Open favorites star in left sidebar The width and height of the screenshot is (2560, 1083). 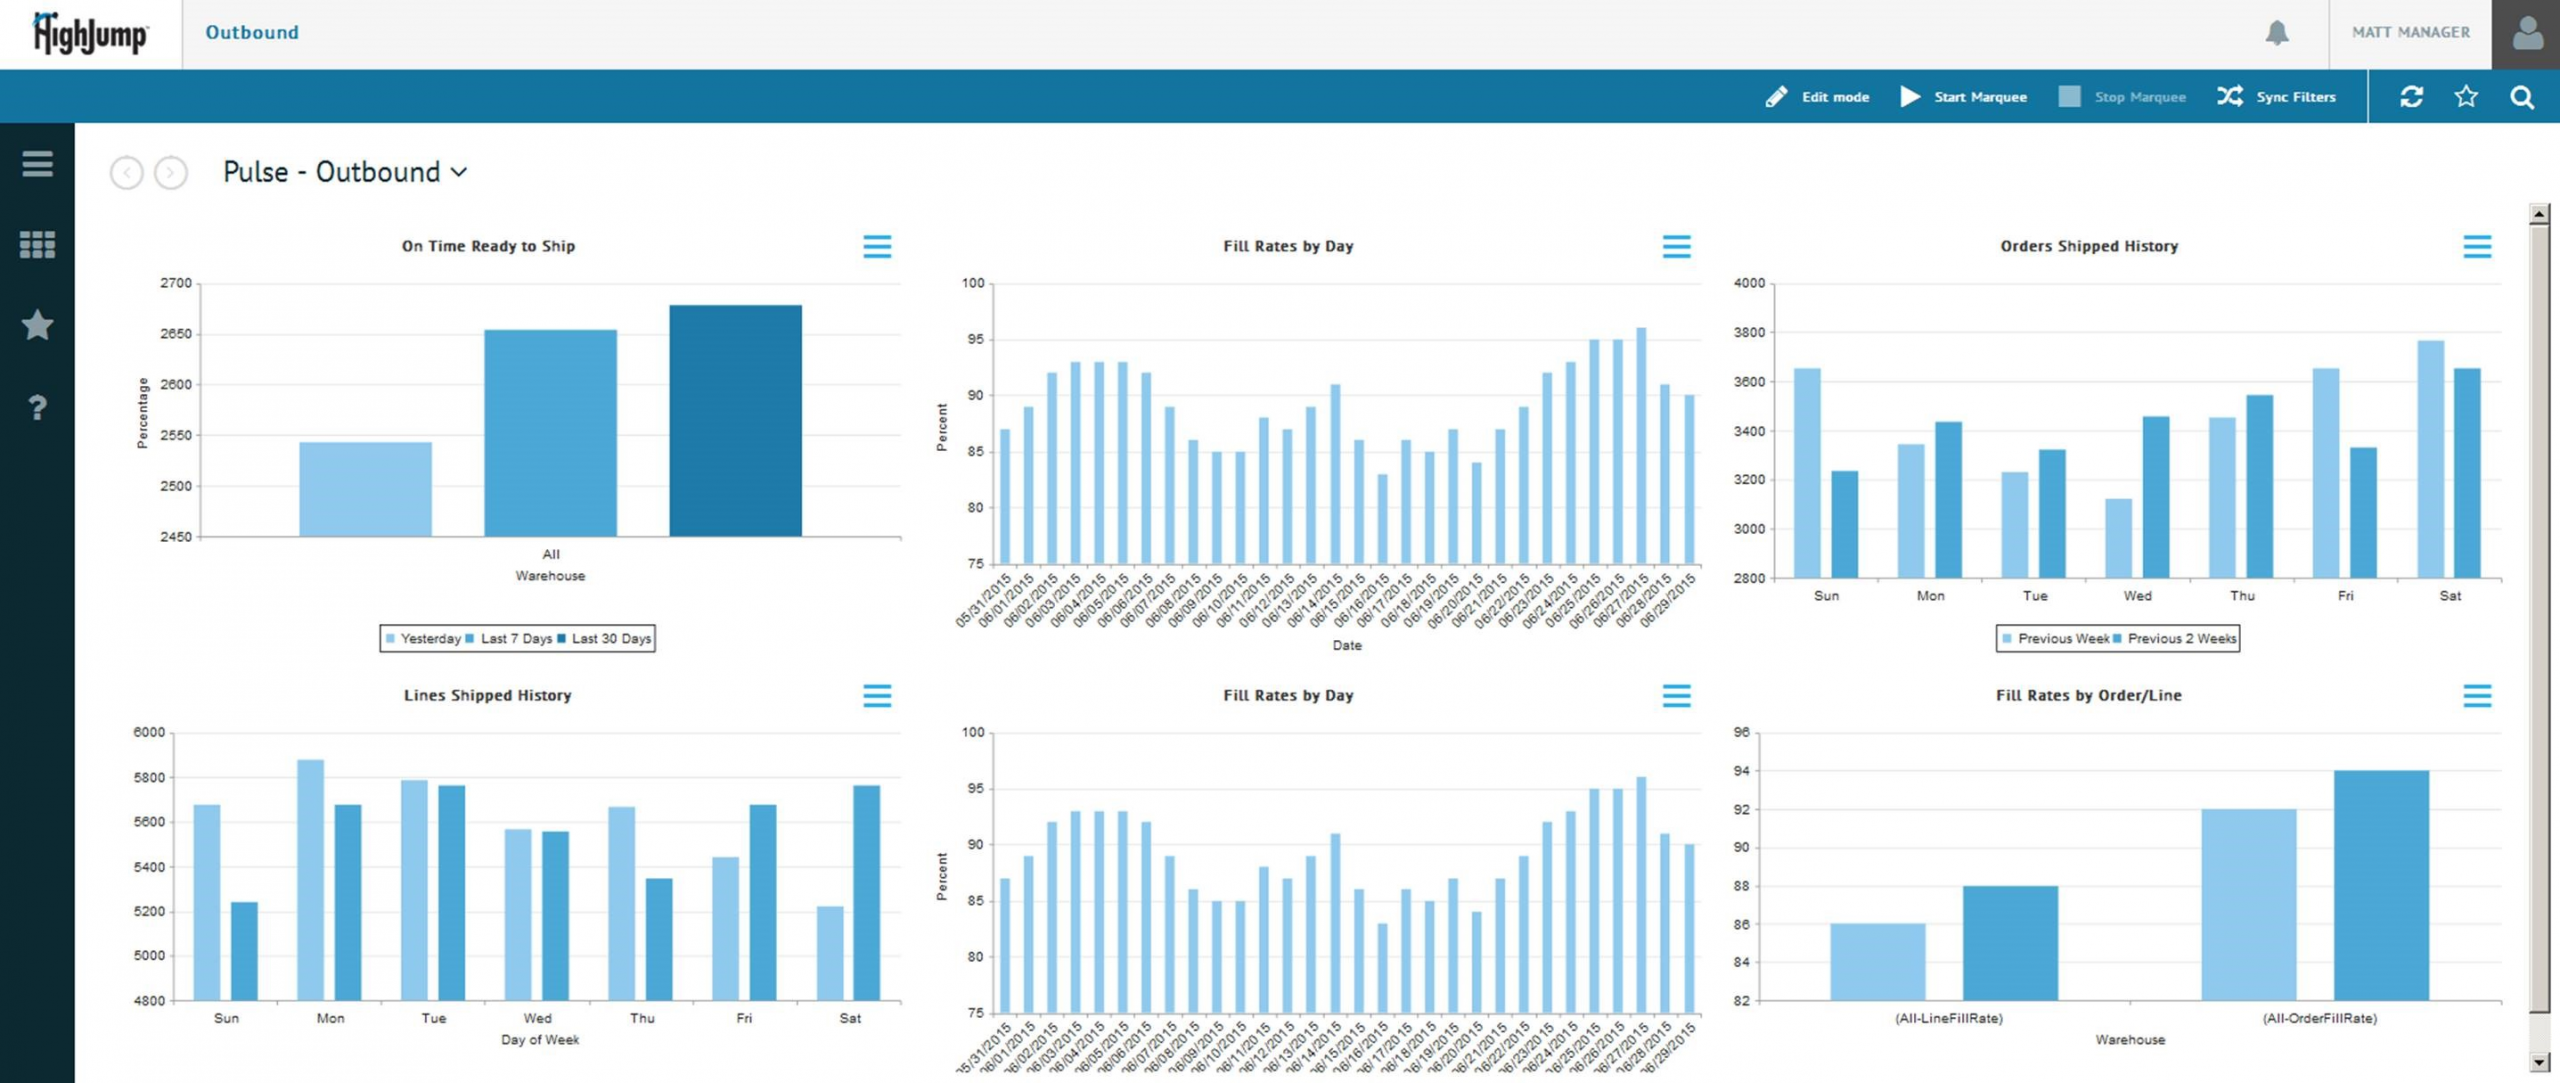coord(37,325)
